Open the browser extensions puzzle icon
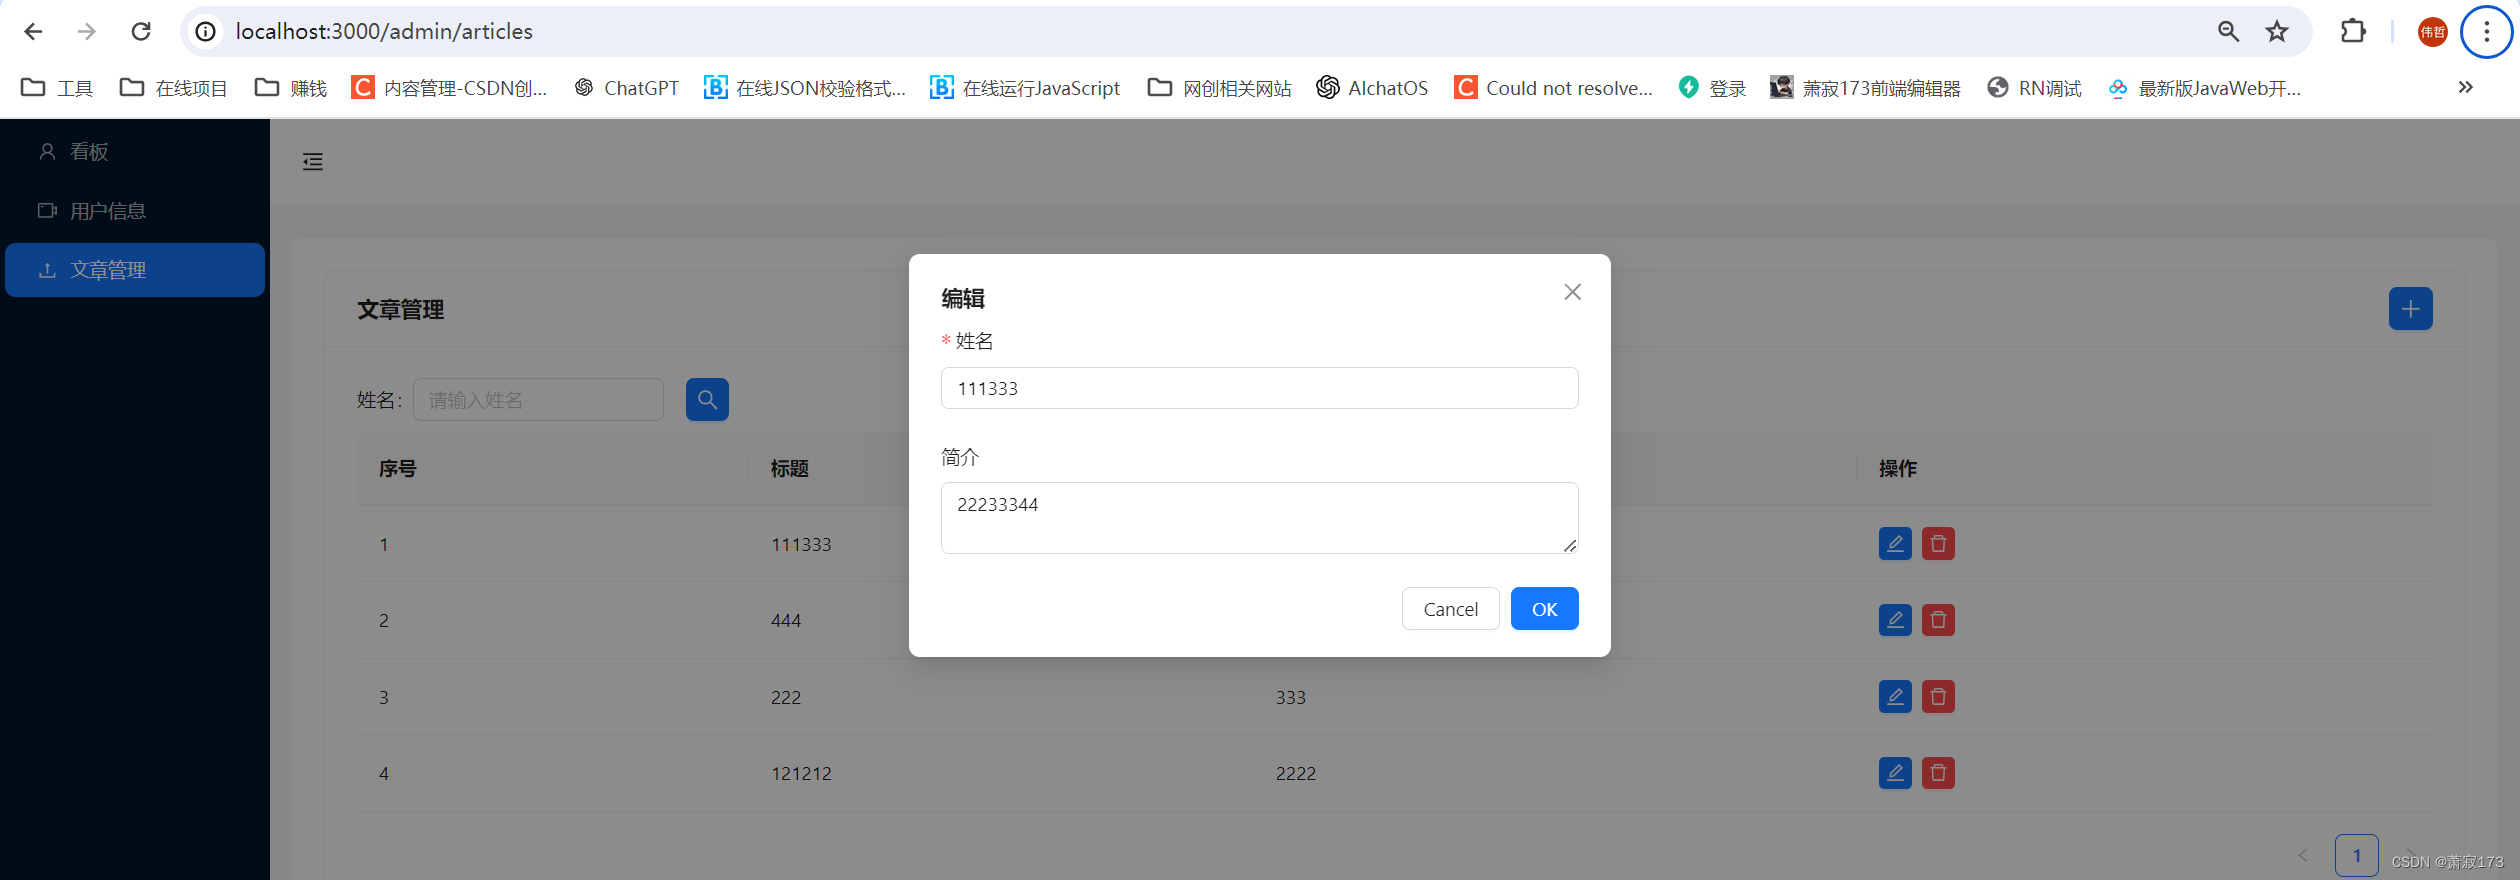The height and width of the screenshot is (880, 2520). pos(2353,31)
